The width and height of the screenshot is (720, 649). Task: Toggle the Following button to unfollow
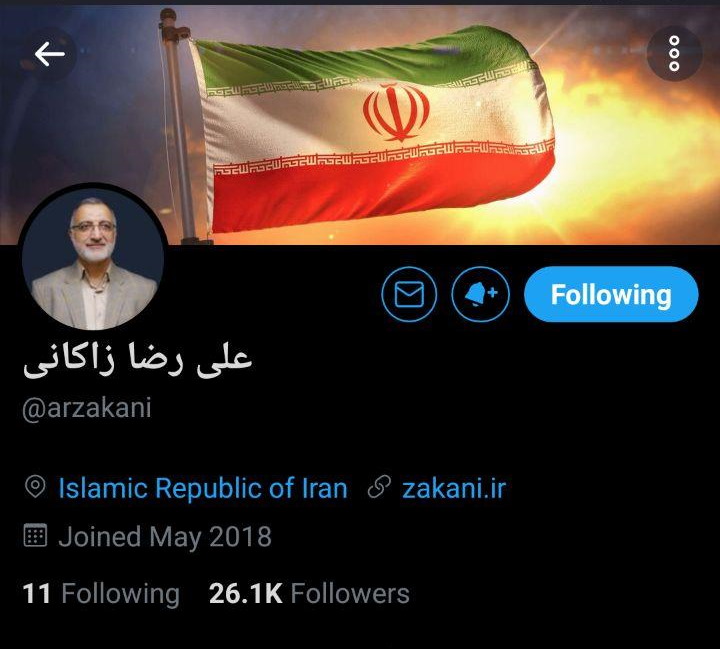point(611,294)
